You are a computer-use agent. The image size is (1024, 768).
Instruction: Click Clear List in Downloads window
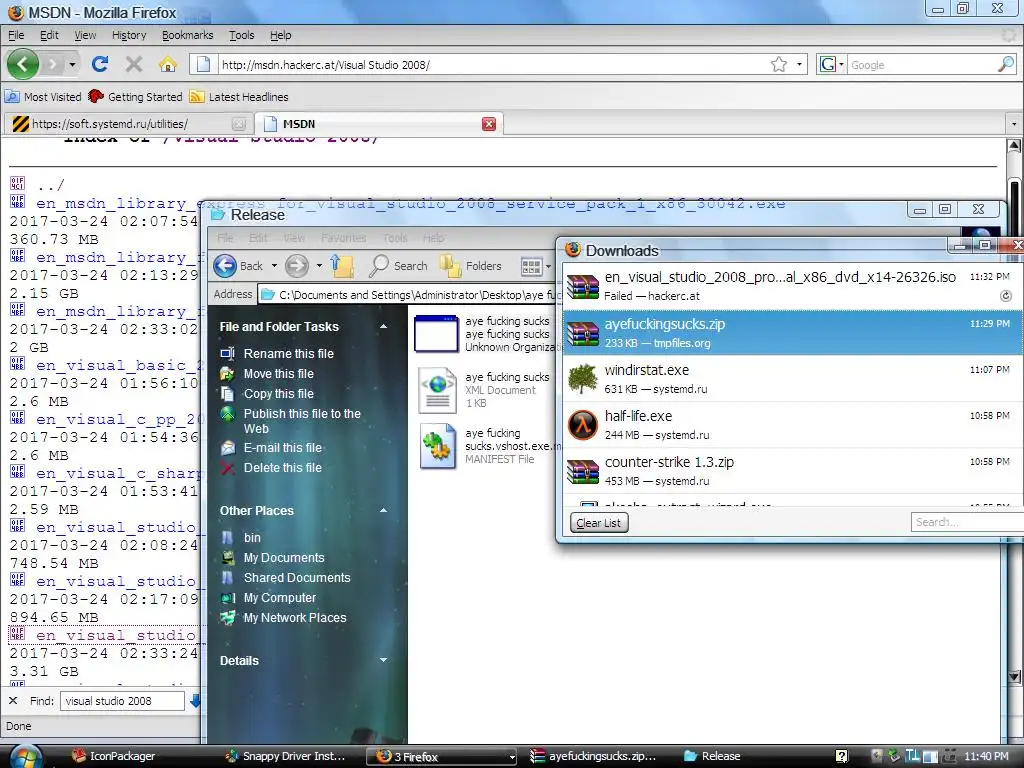(599, 522)
